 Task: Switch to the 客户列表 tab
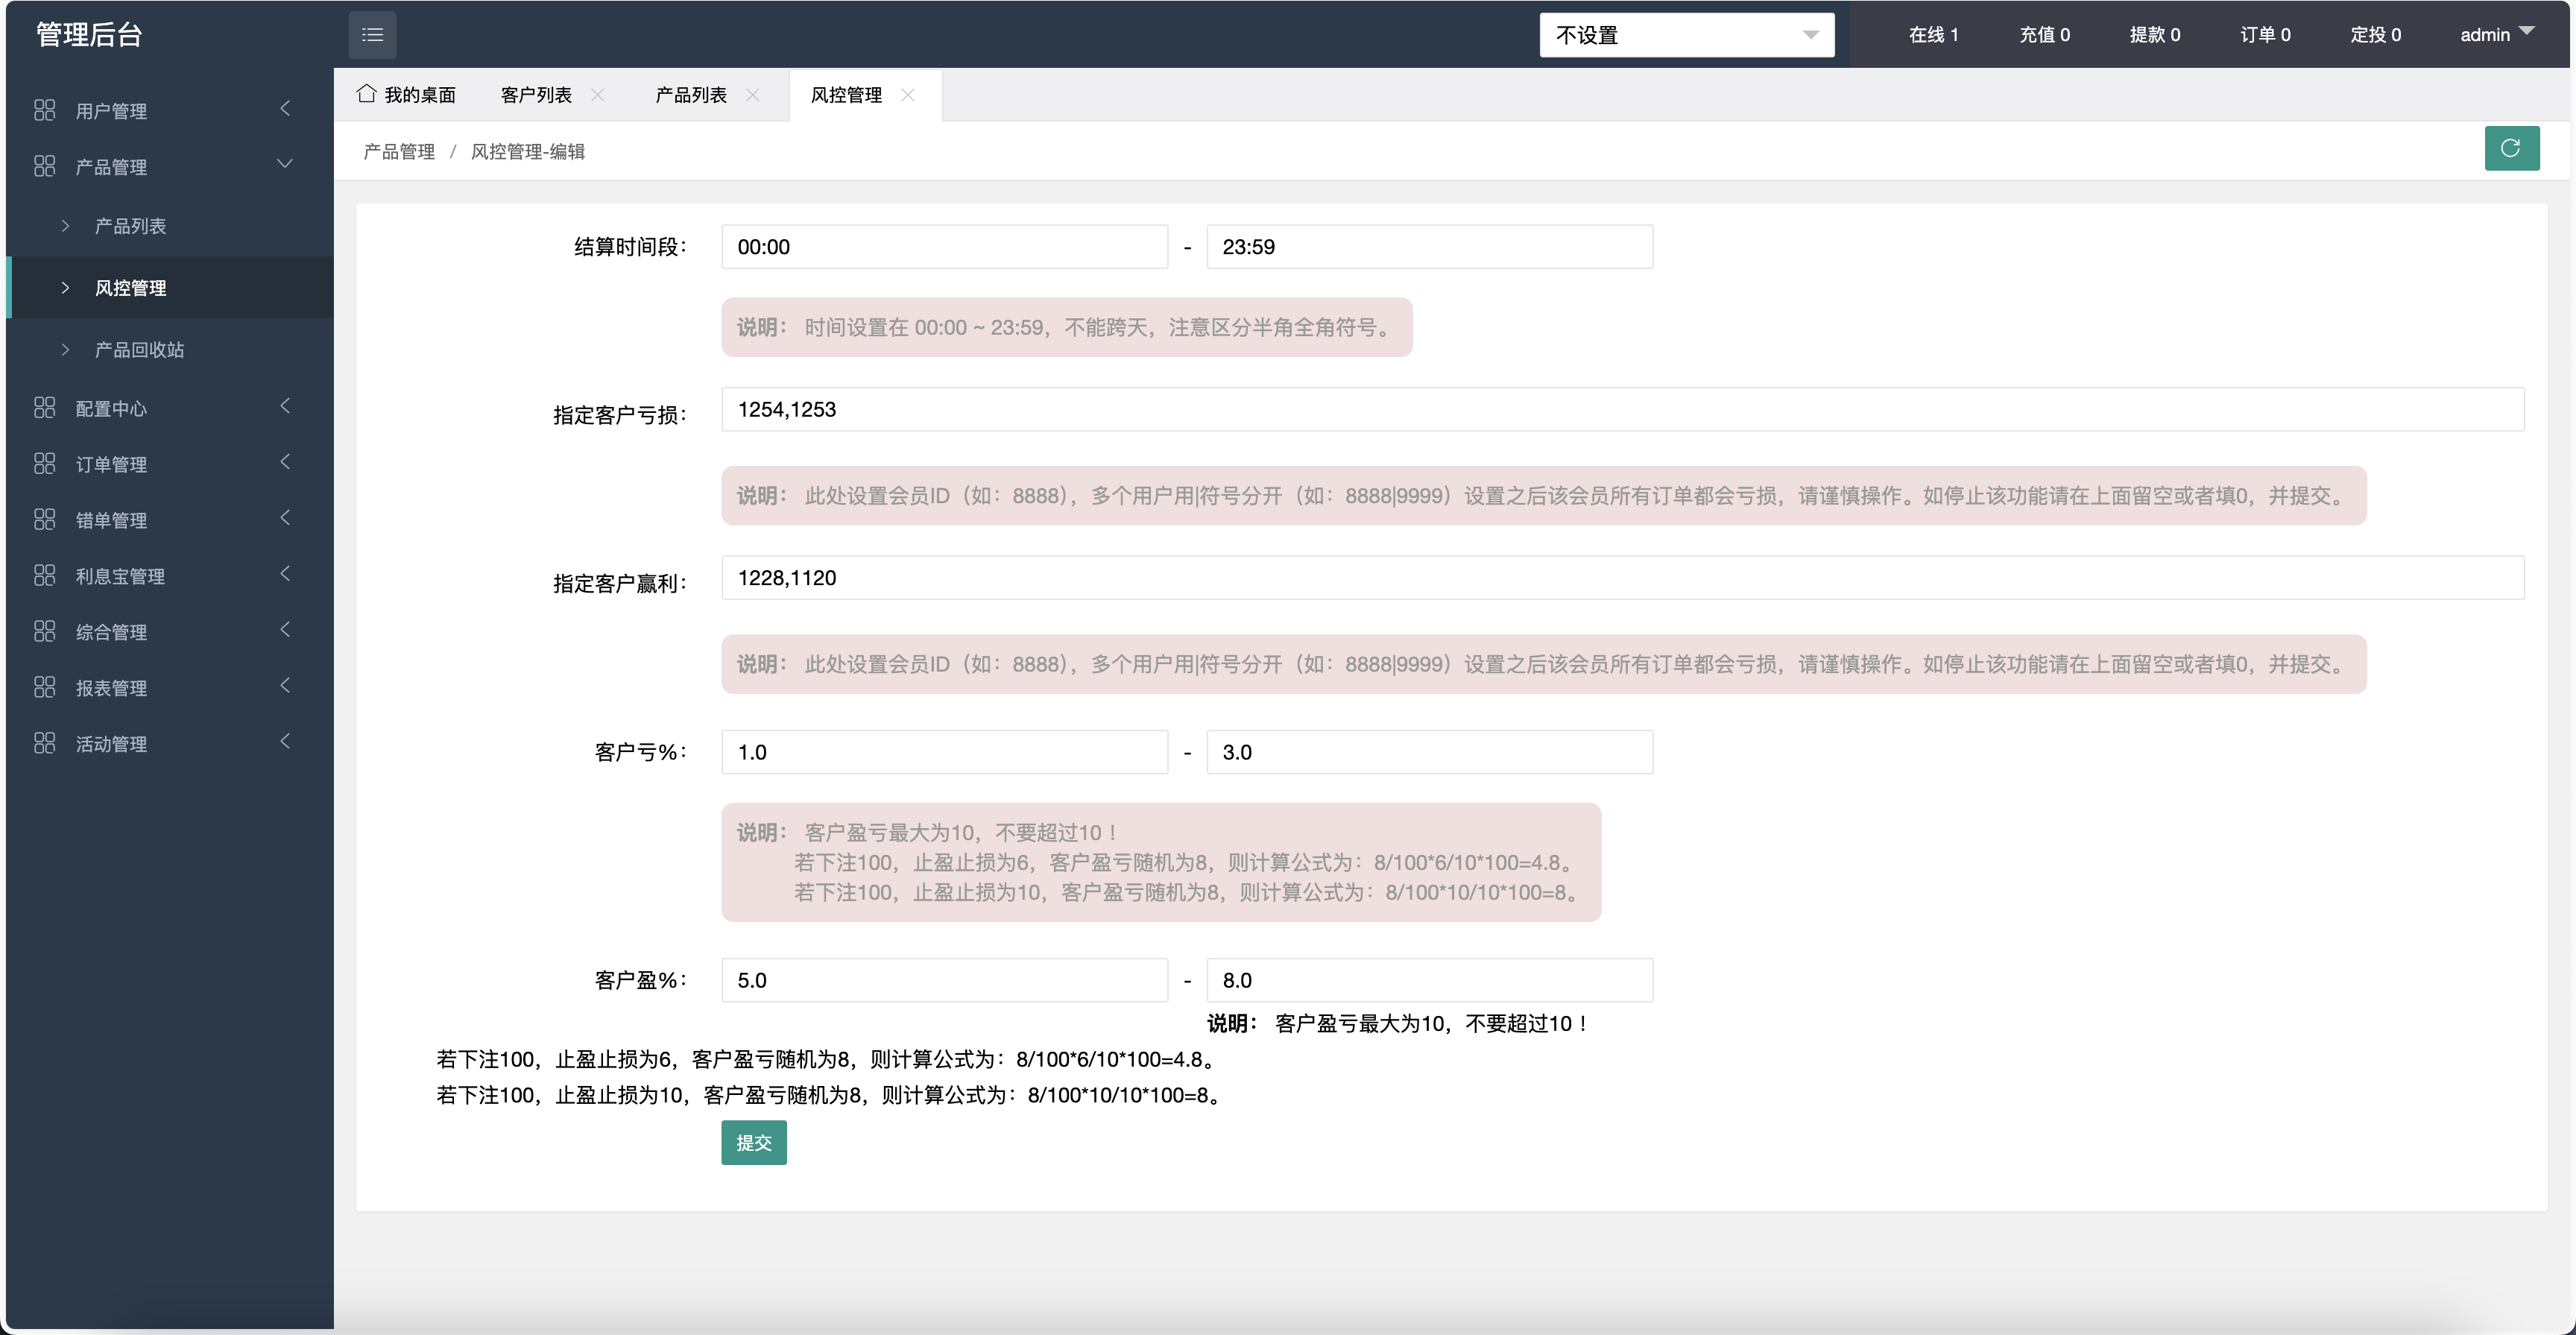536,94
